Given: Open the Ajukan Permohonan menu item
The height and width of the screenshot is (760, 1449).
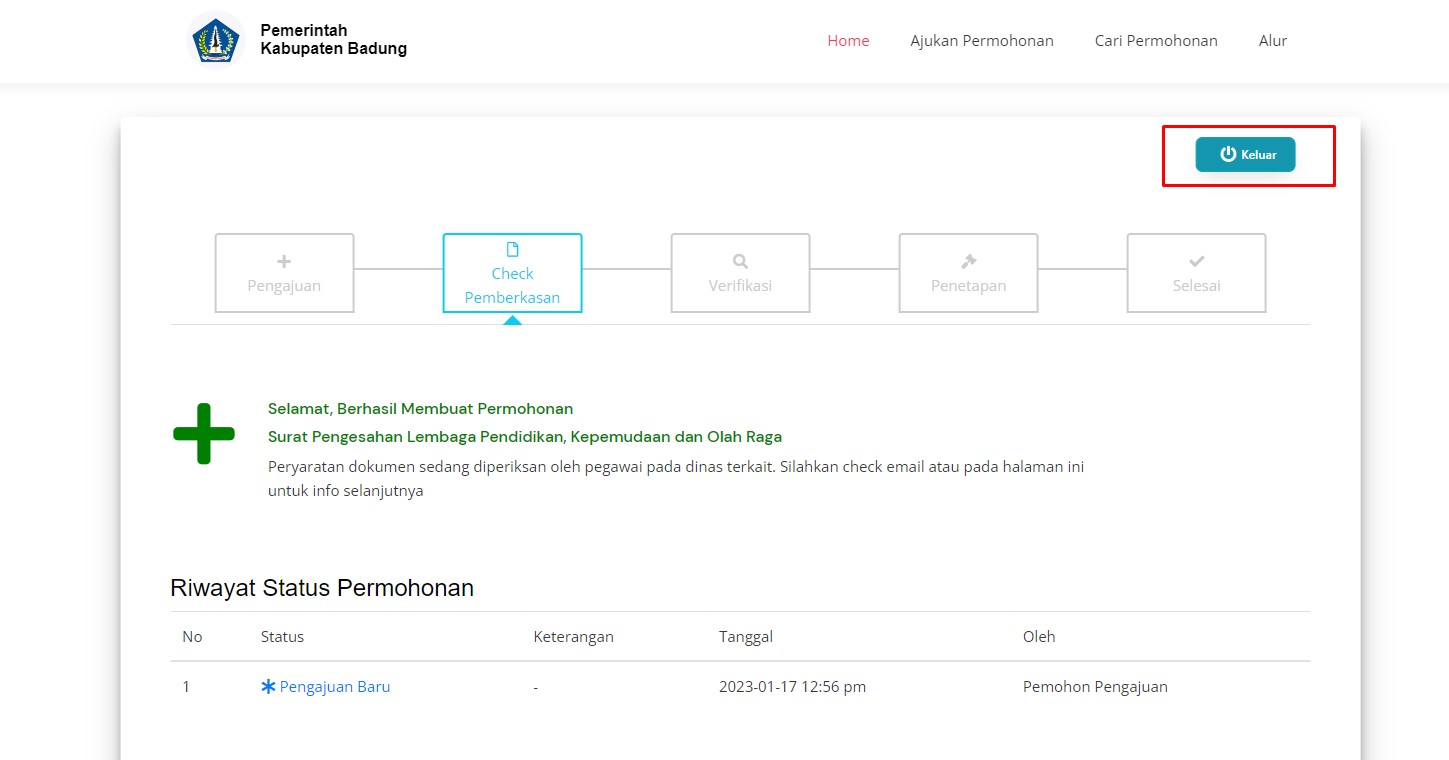Looking at the screenshot, I should [981, 41].
